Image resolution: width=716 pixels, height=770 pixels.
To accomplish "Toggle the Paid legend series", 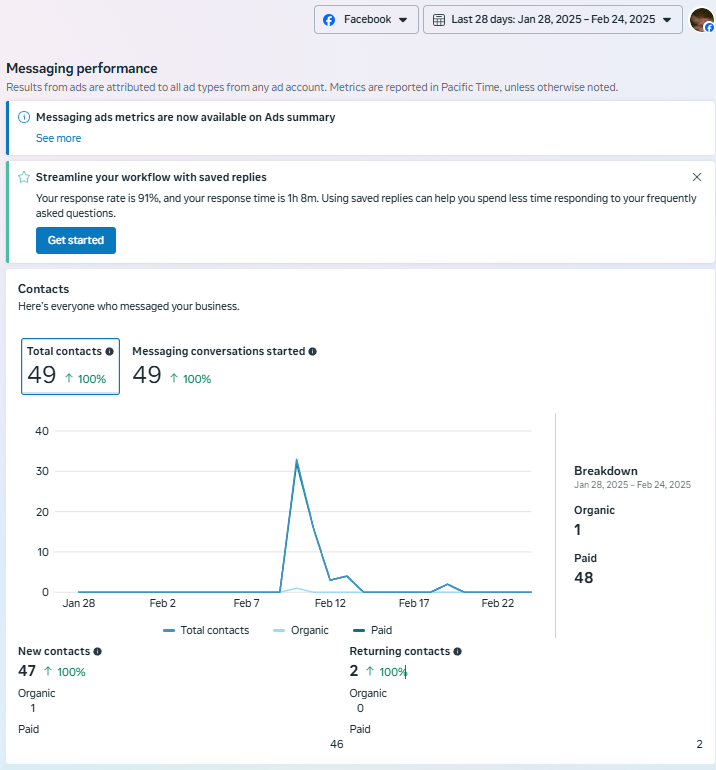I will tap(372, 630).
